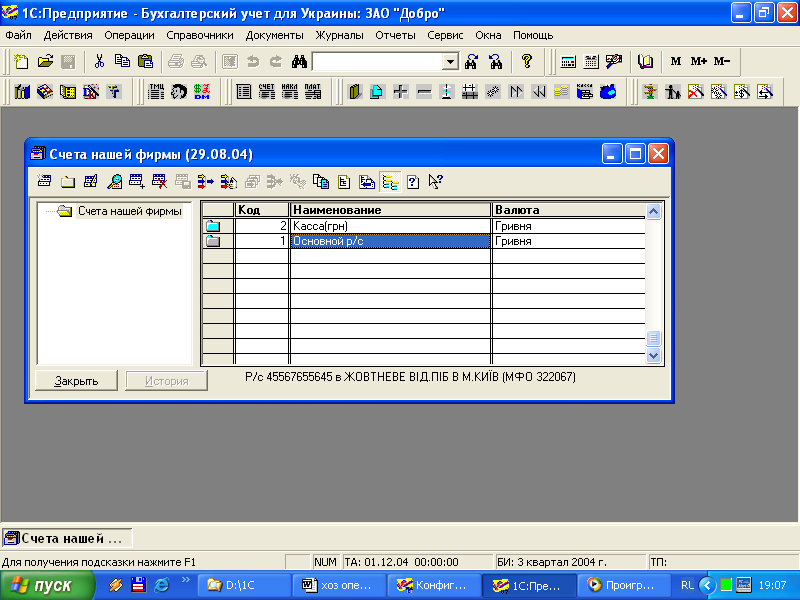Click the plus sign toolbar icon
Viewport: 800px width, 600px height.
(x=401, y=92)
